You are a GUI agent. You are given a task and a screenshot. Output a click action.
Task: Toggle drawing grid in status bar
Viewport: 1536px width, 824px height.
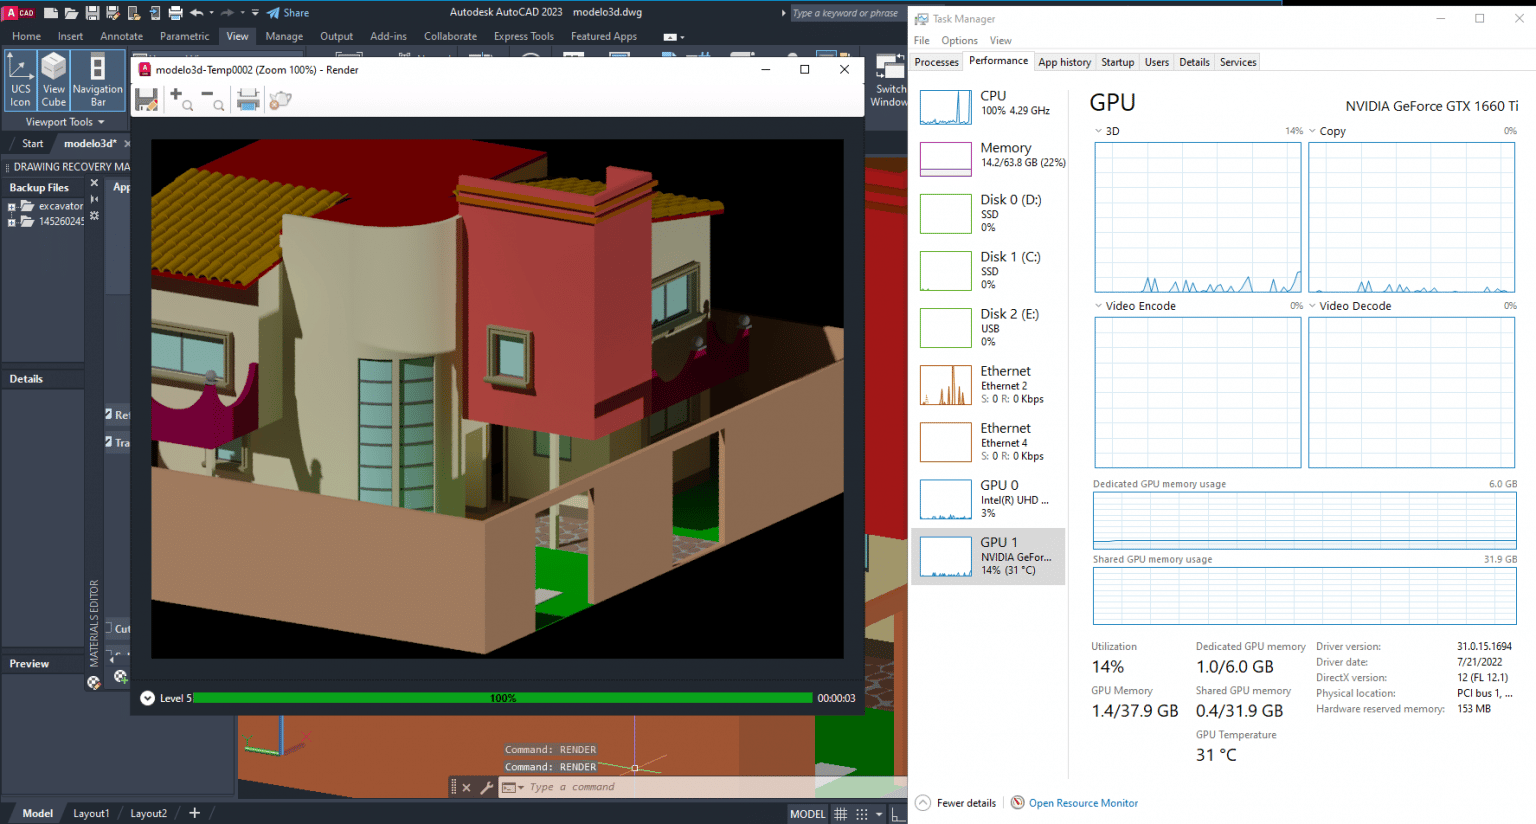841,814
